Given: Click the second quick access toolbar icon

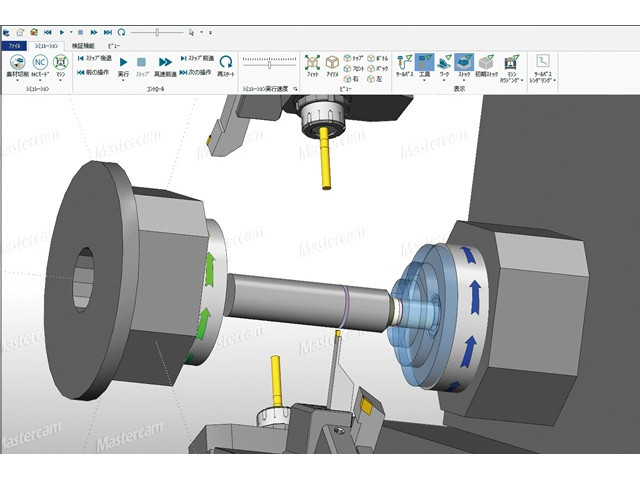Looking at the screenshot, I should pos(20,32).
